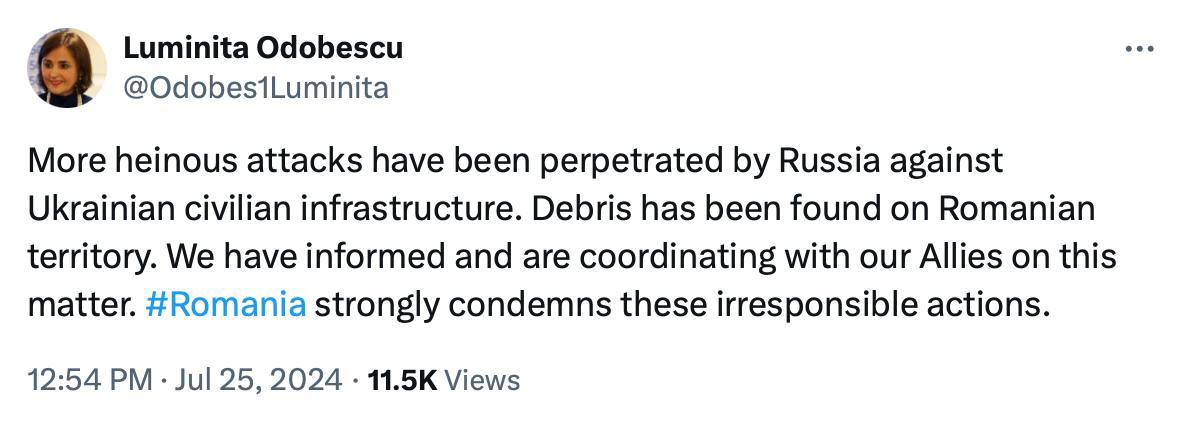
Task: Click the Views label
Action: pos(481,380)
